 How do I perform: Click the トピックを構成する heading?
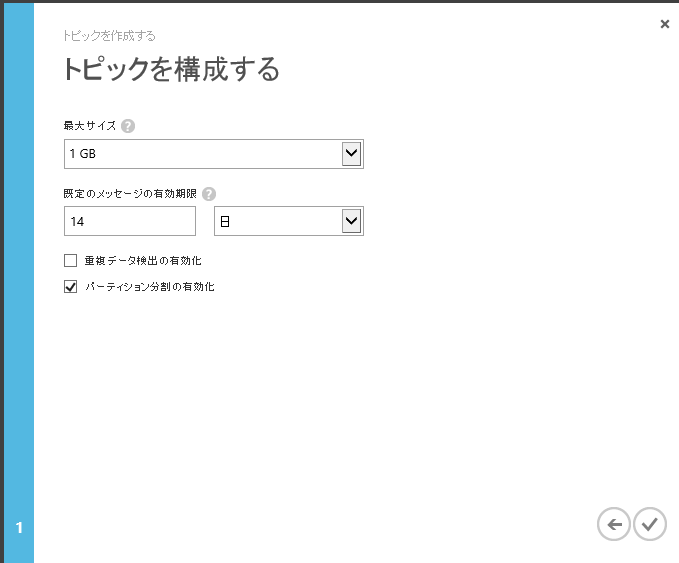click(x=170, y=70)
